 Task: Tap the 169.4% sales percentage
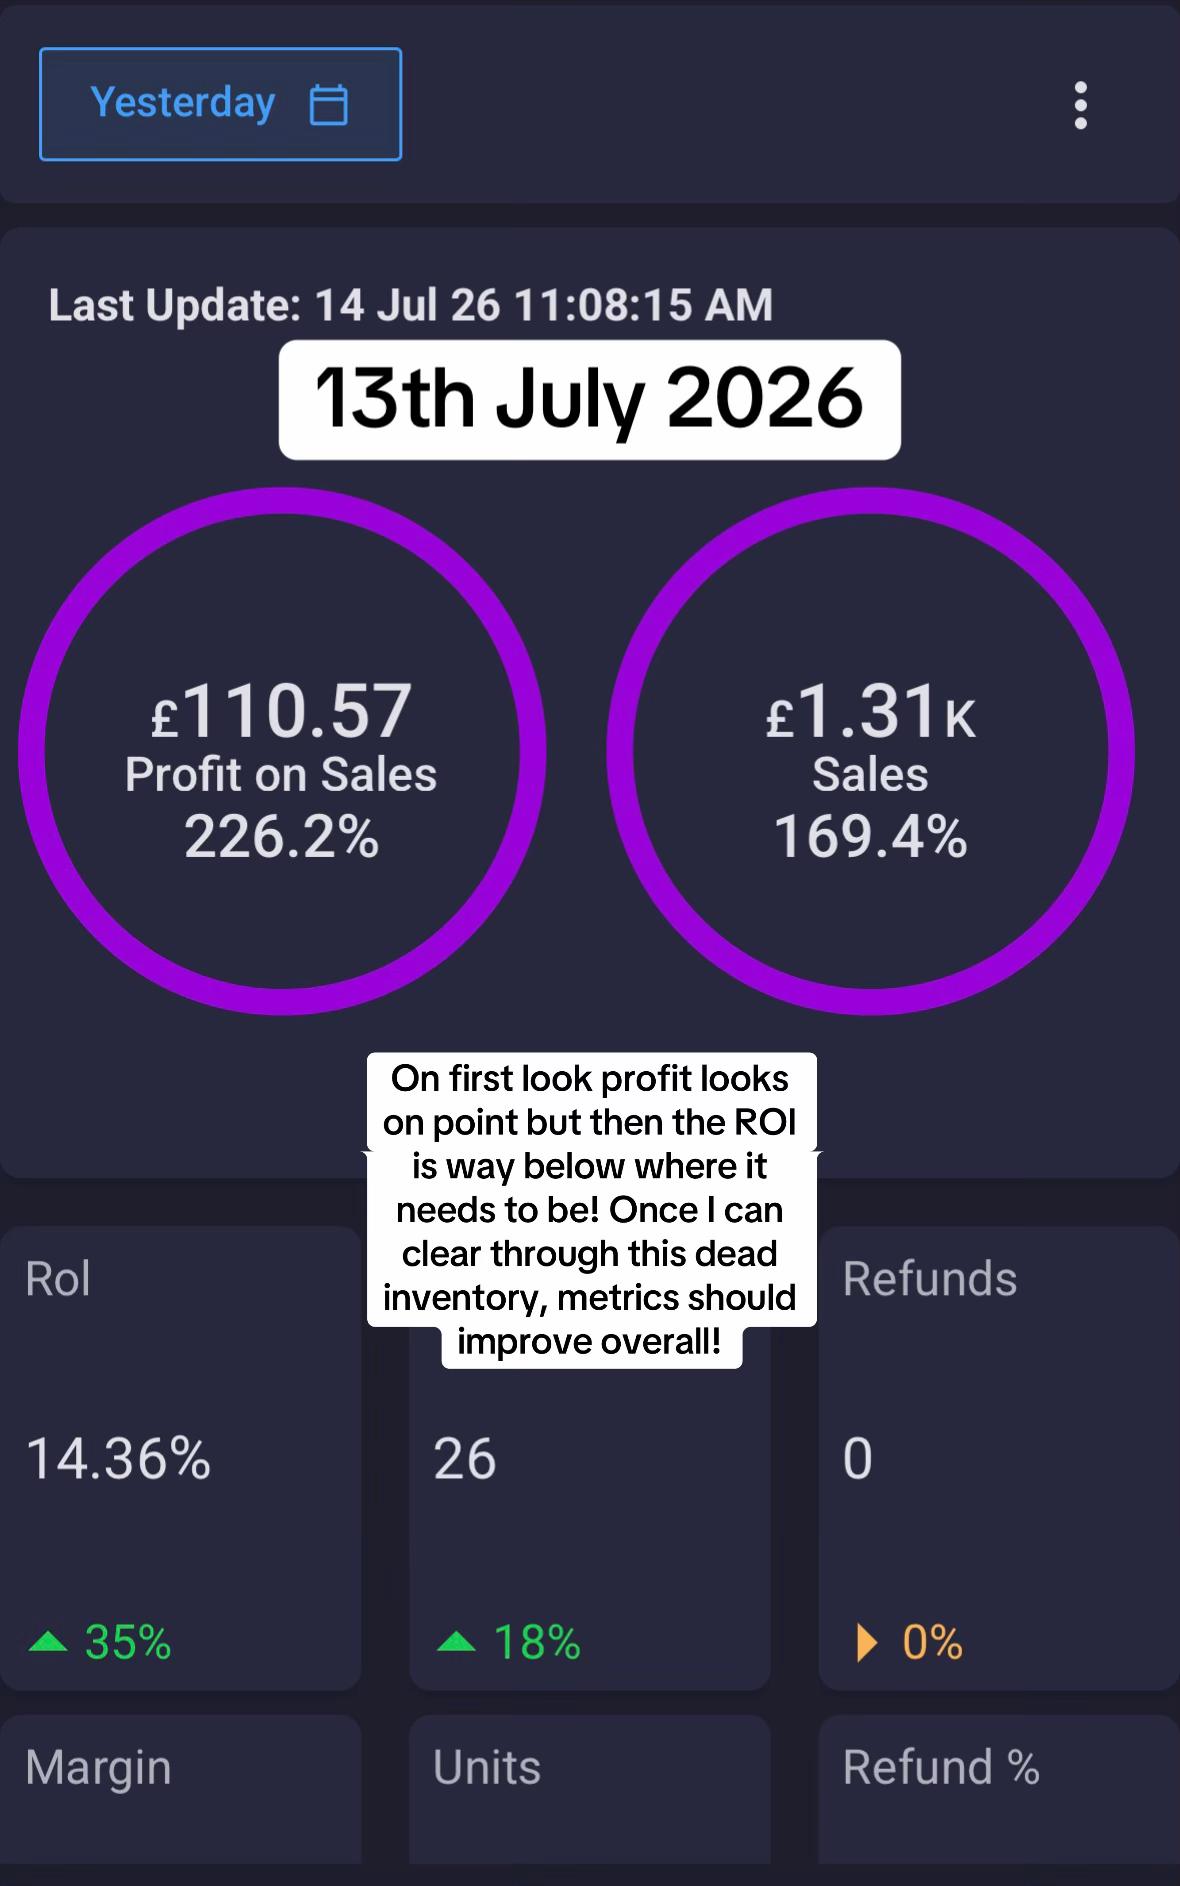click(871, 837)
